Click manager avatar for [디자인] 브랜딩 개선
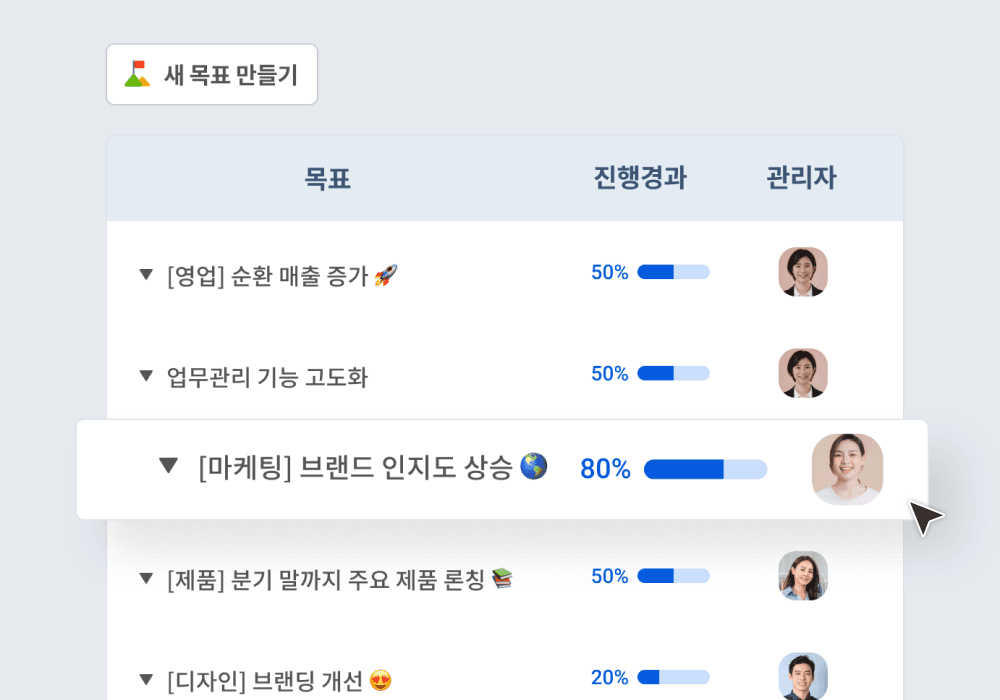 (803, 676)
